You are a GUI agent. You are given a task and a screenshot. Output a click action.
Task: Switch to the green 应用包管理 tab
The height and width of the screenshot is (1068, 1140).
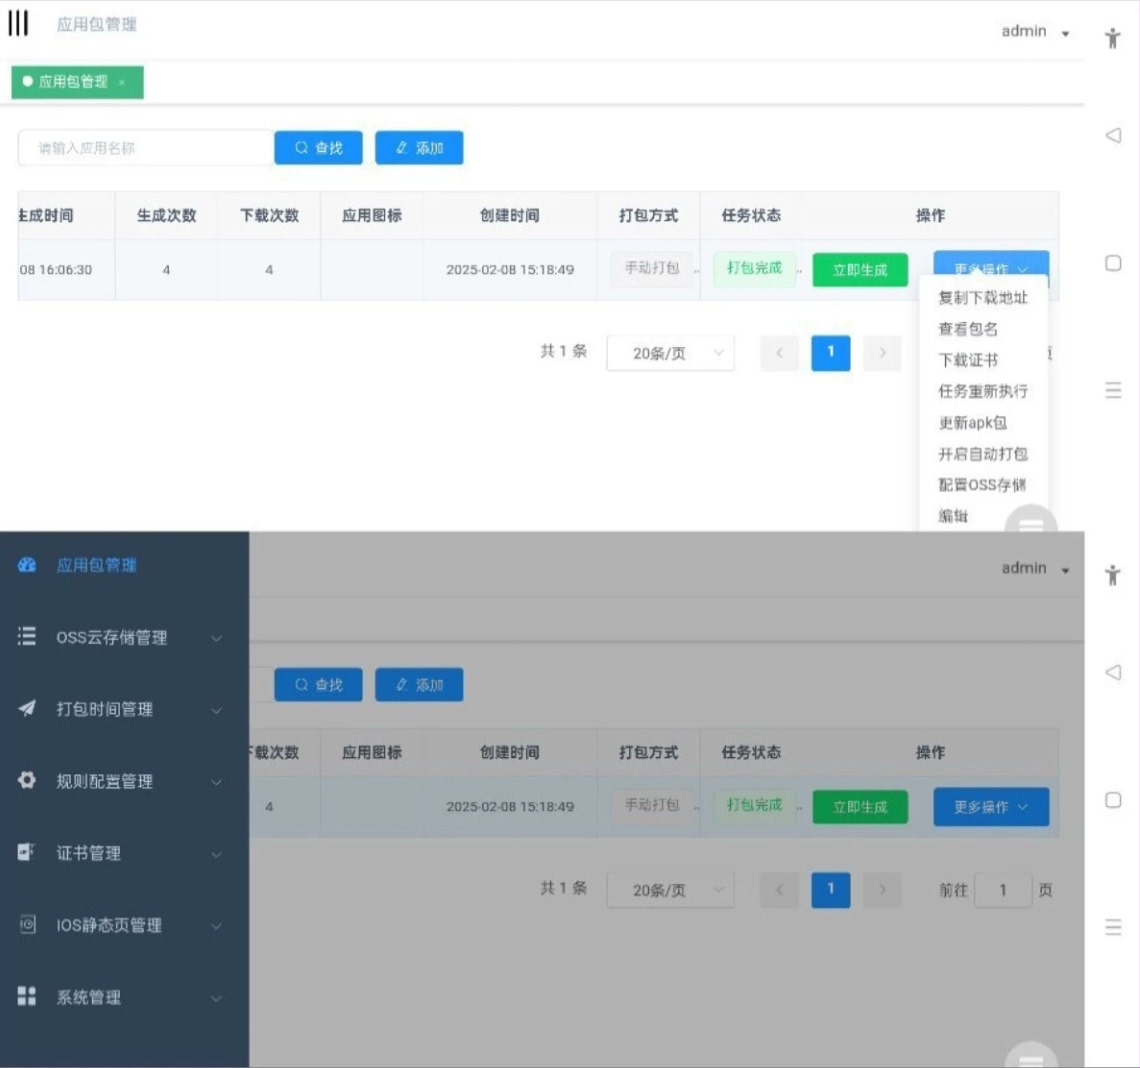pos(77,82)
